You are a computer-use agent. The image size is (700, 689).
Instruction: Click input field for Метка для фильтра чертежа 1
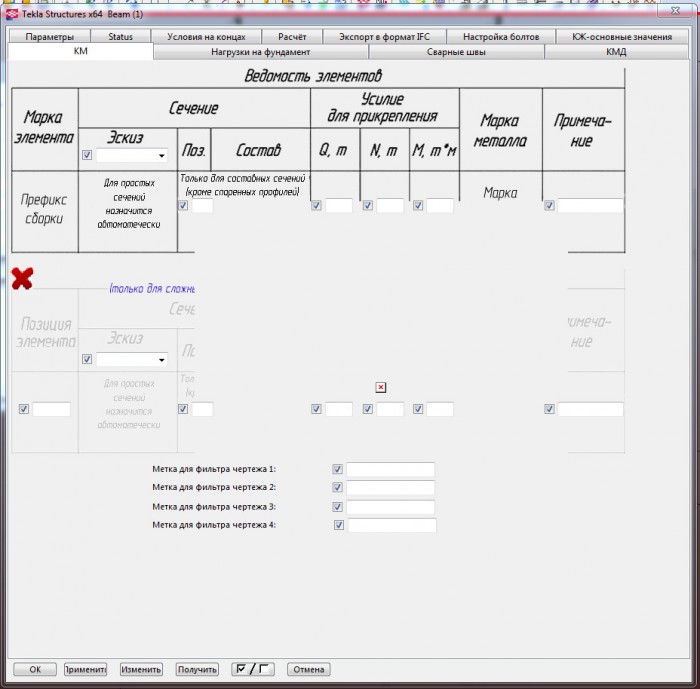tap(390, 470)
